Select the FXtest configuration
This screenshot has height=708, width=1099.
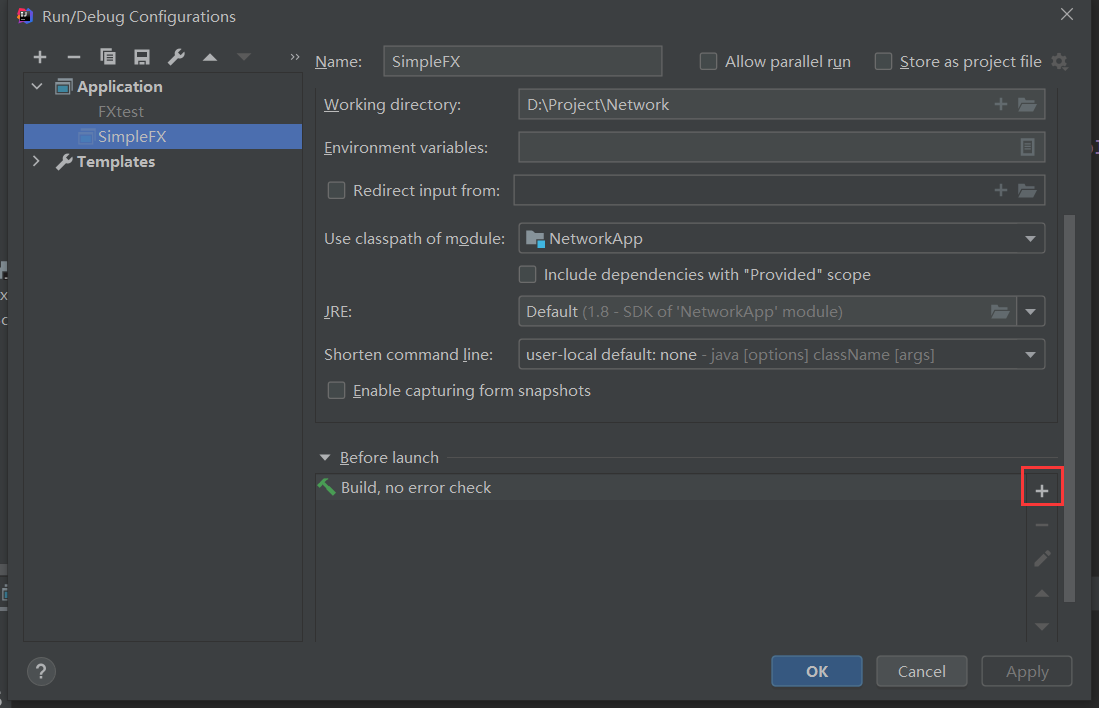point(121,112)
